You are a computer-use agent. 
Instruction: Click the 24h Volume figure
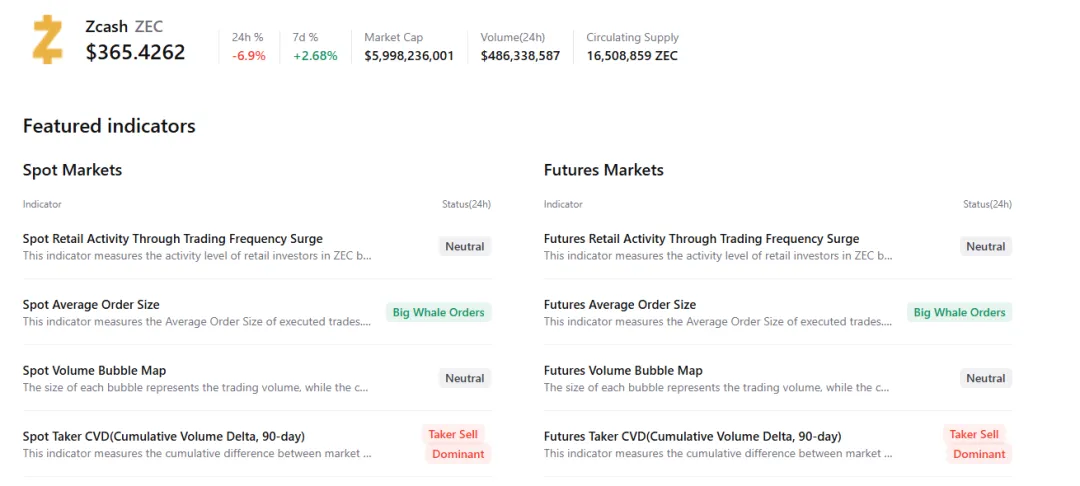[x=520, y=56]
